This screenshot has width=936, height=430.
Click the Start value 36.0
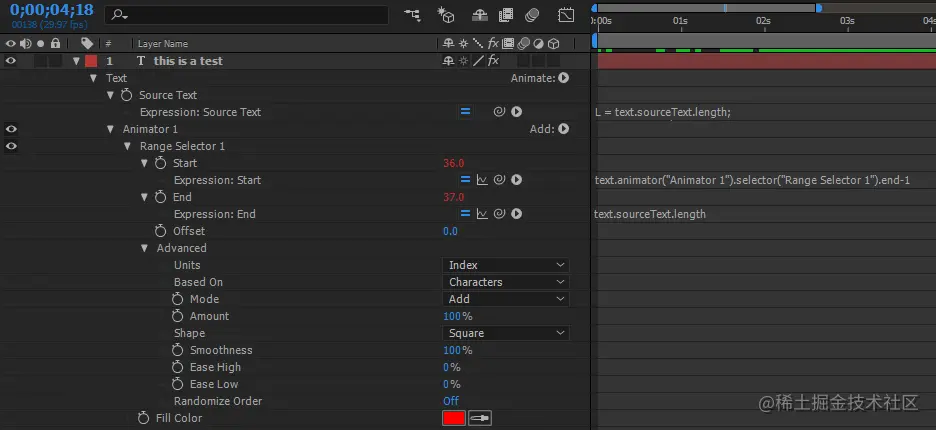tap(454, 163)
